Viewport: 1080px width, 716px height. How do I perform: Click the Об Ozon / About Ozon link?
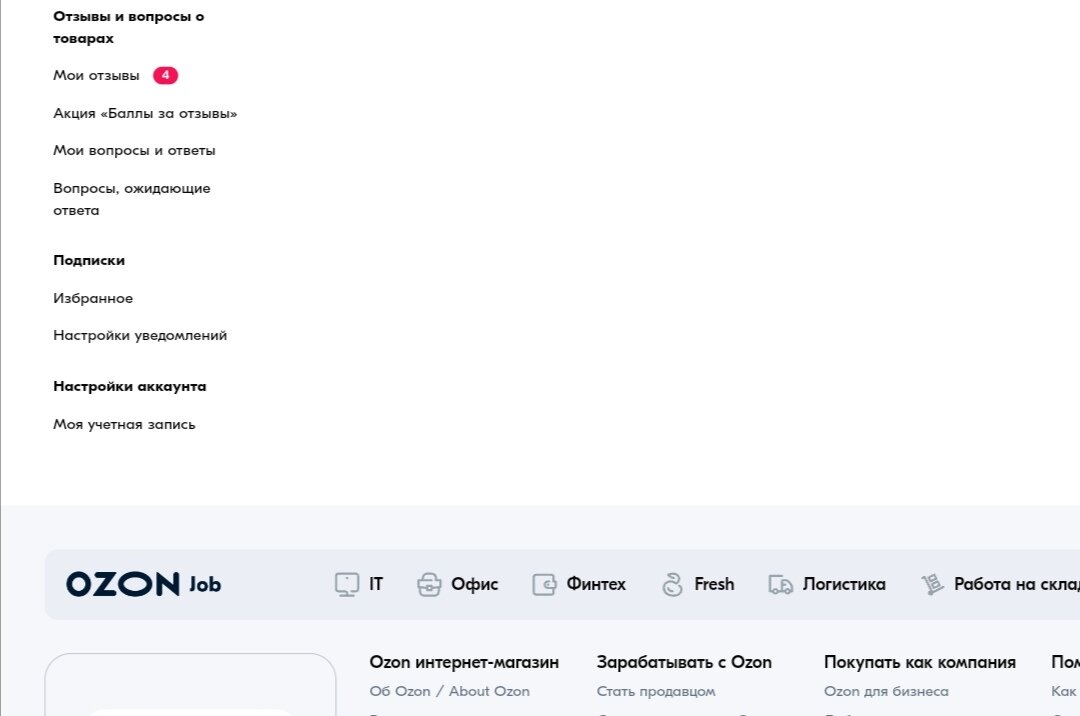tap(449, 691)
